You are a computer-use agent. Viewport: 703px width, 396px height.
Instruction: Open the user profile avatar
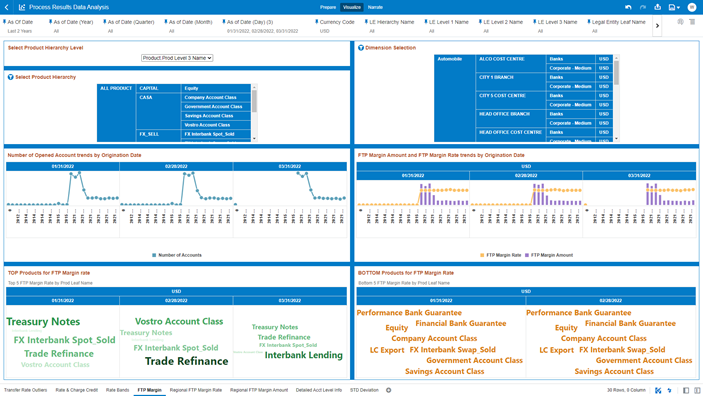point(692,7)
